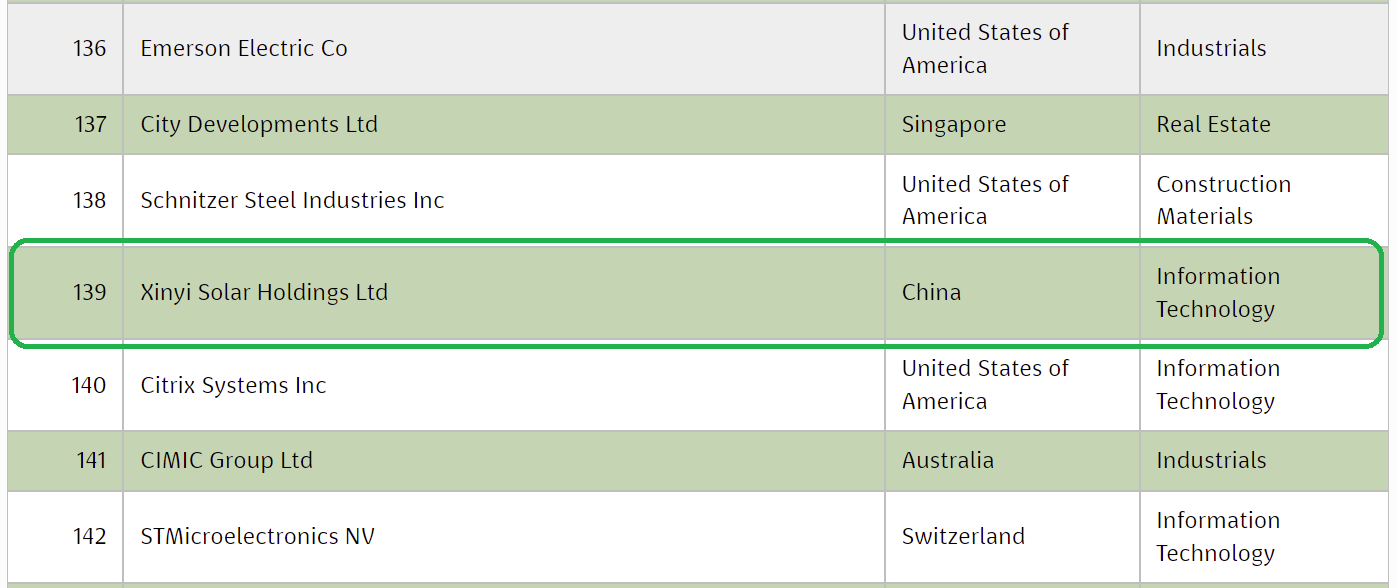The image size is (1397, 588).
Task: Select CIMIC Group Ltd company name
Action: click(x=226, y=461)
